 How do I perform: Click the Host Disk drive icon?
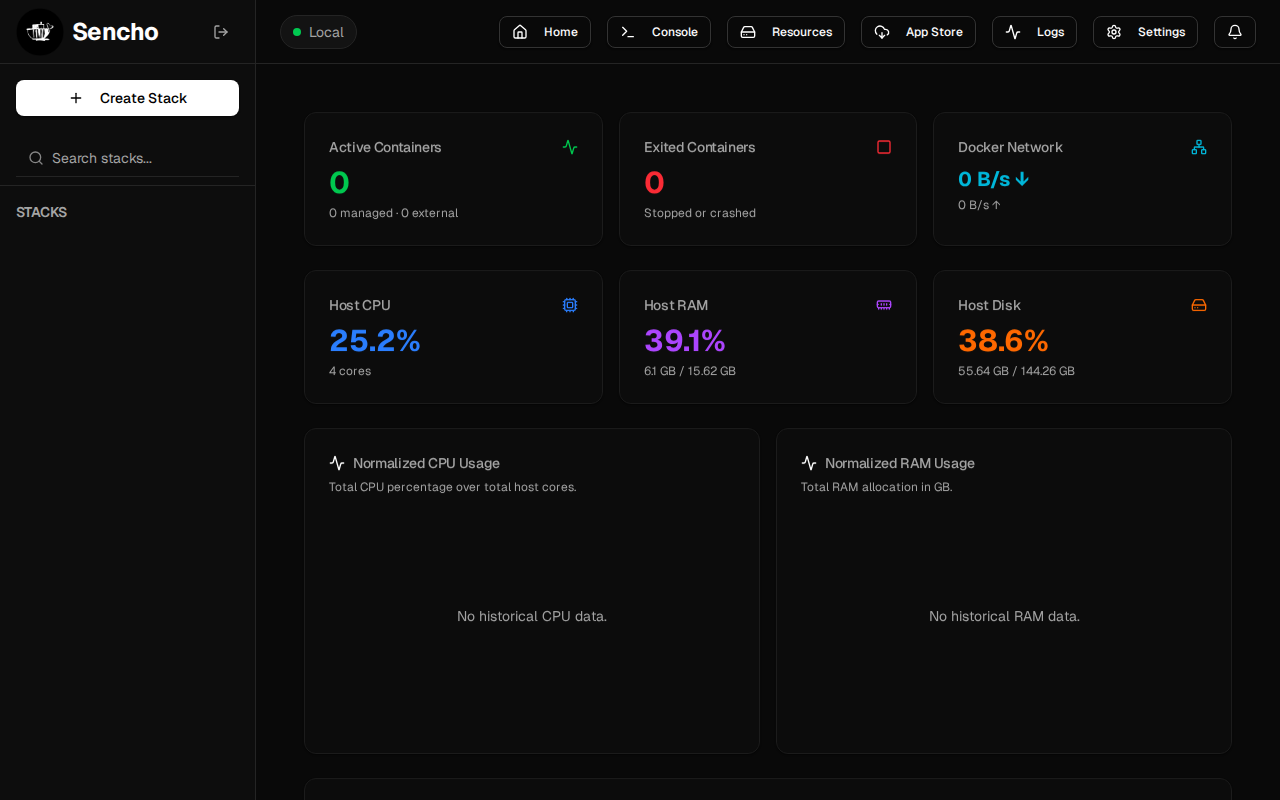[x=1199, y=305]
